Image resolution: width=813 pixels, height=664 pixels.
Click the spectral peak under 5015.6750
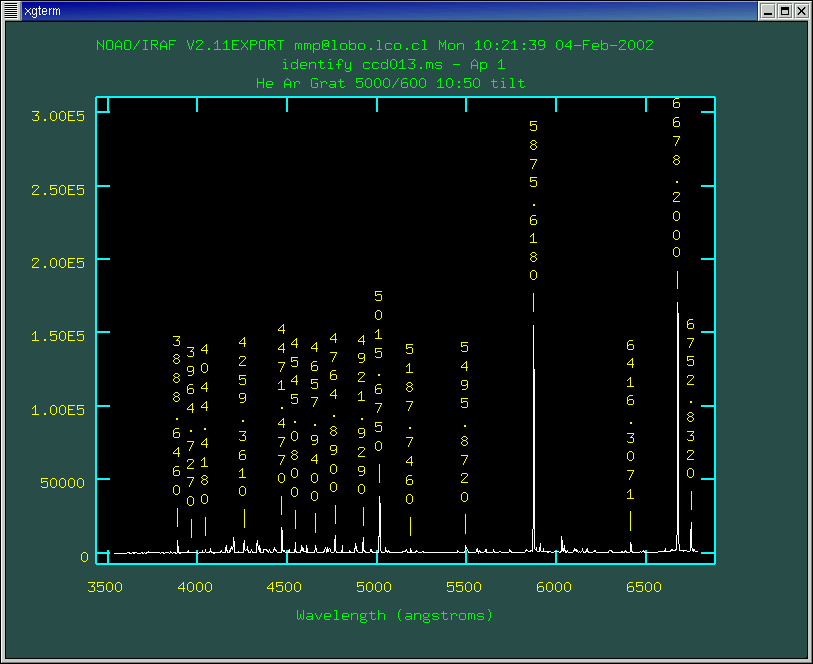click(x=380, y=524)
